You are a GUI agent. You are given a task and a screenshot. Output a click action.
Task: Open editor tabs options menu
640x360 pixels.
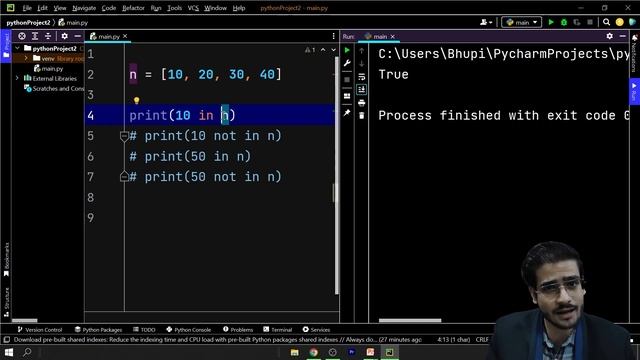coord(333,36)
